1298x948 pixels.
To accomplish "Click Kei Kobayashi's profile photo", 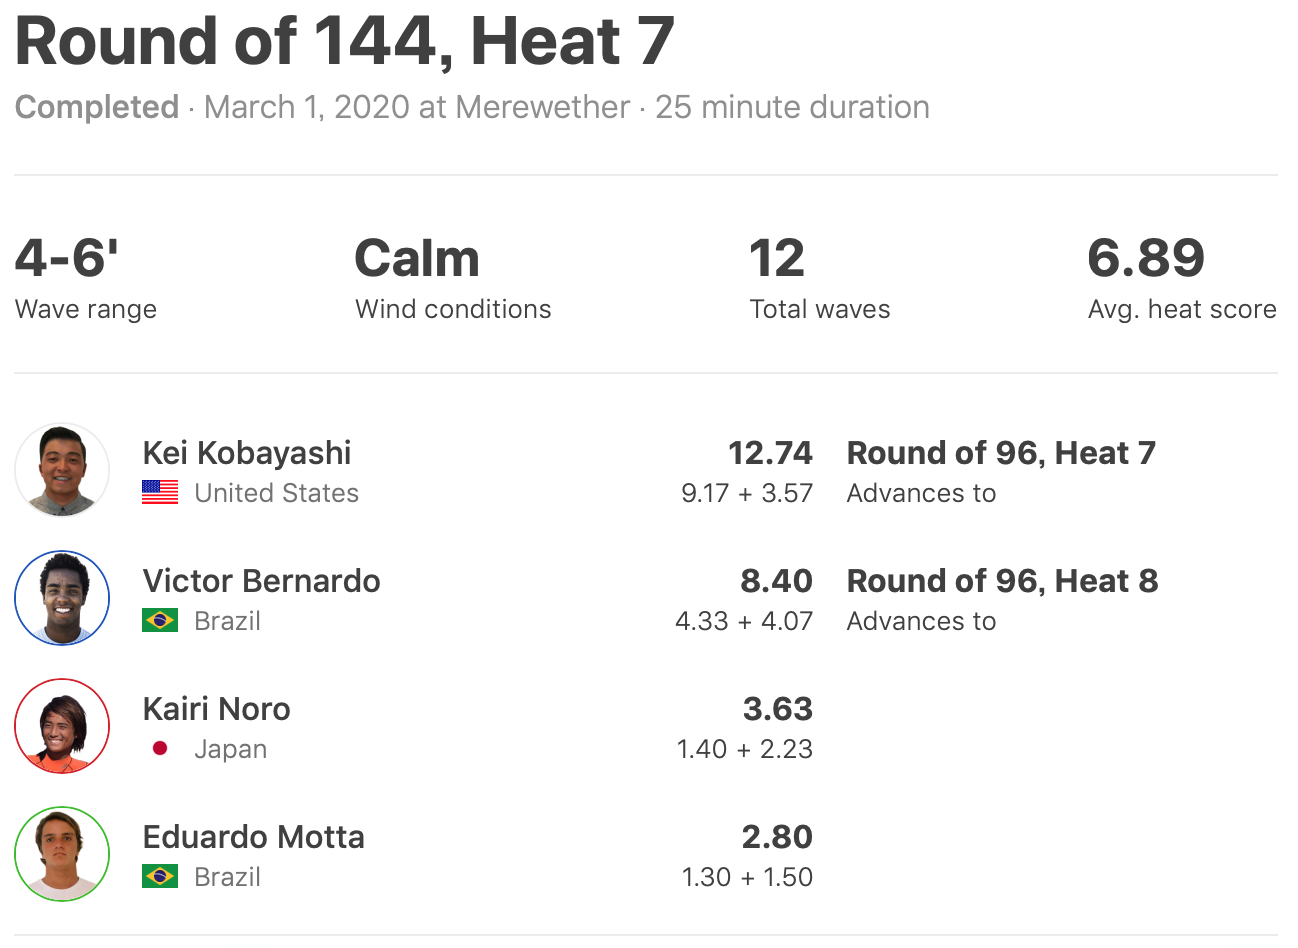I will click(x=62, y=470).
